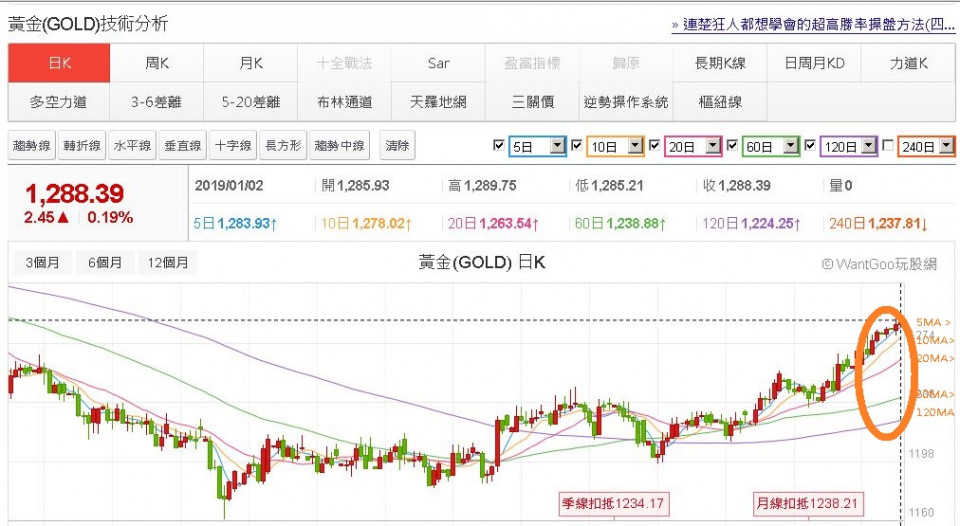Click the 月線扣抵 1238.21 chart marker
The image size is (960, 526).
tap(808, 502)
